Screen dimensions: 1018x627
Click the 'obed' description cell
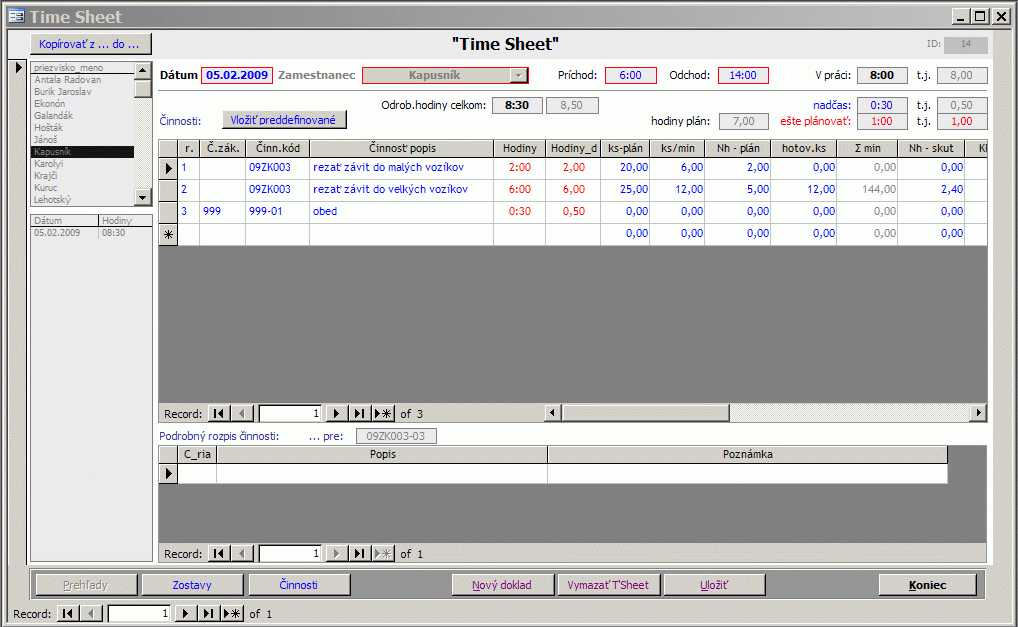401,212
